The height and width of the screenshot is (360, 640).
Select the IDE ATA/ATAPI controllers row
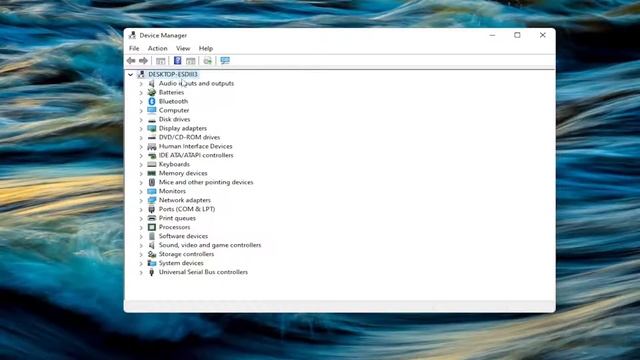tap(196, 155)
